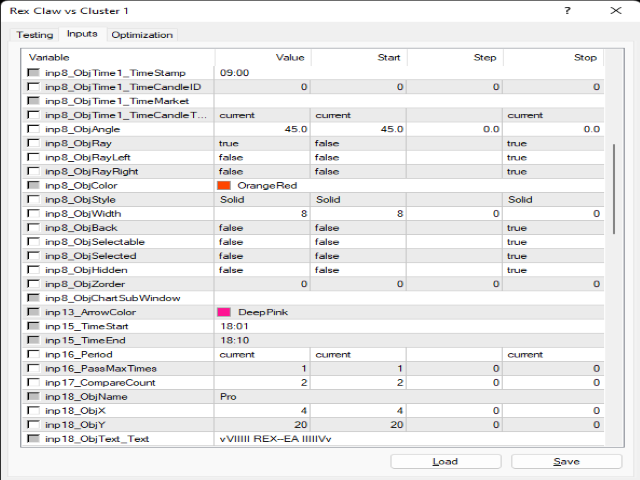Image resolution: width=640 pixels, height=480 pixels.
Task: Pick the DeepPink arrow color swatch
Action: 224,312
